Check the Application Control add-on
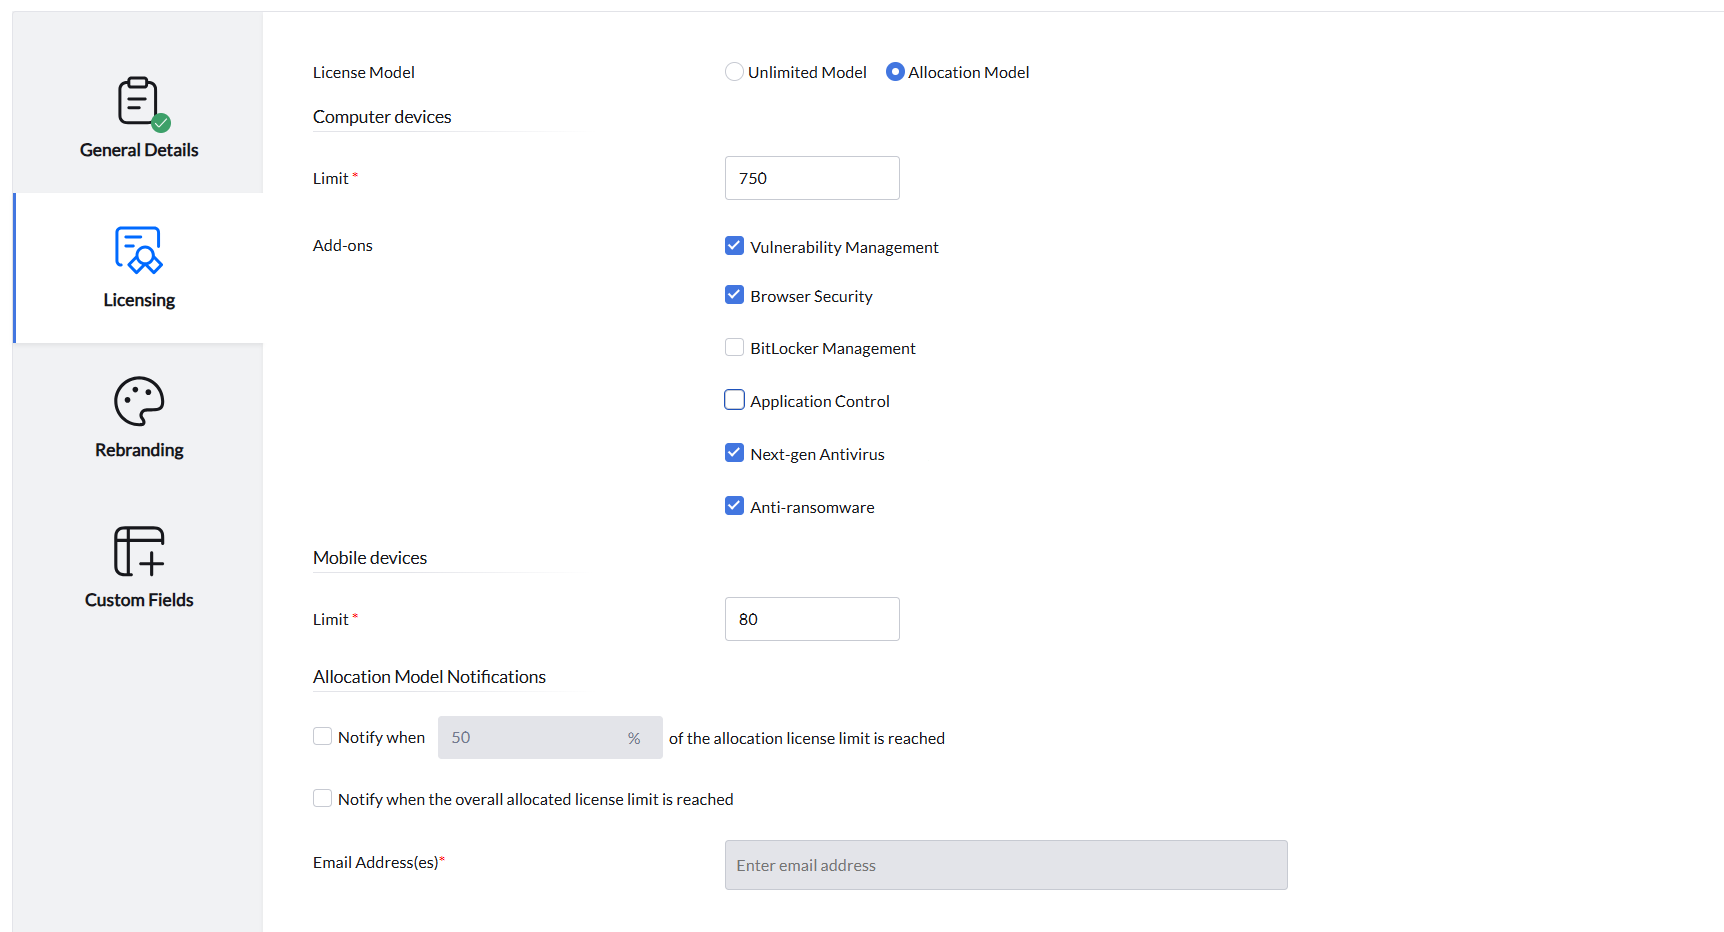 (735, 400)
